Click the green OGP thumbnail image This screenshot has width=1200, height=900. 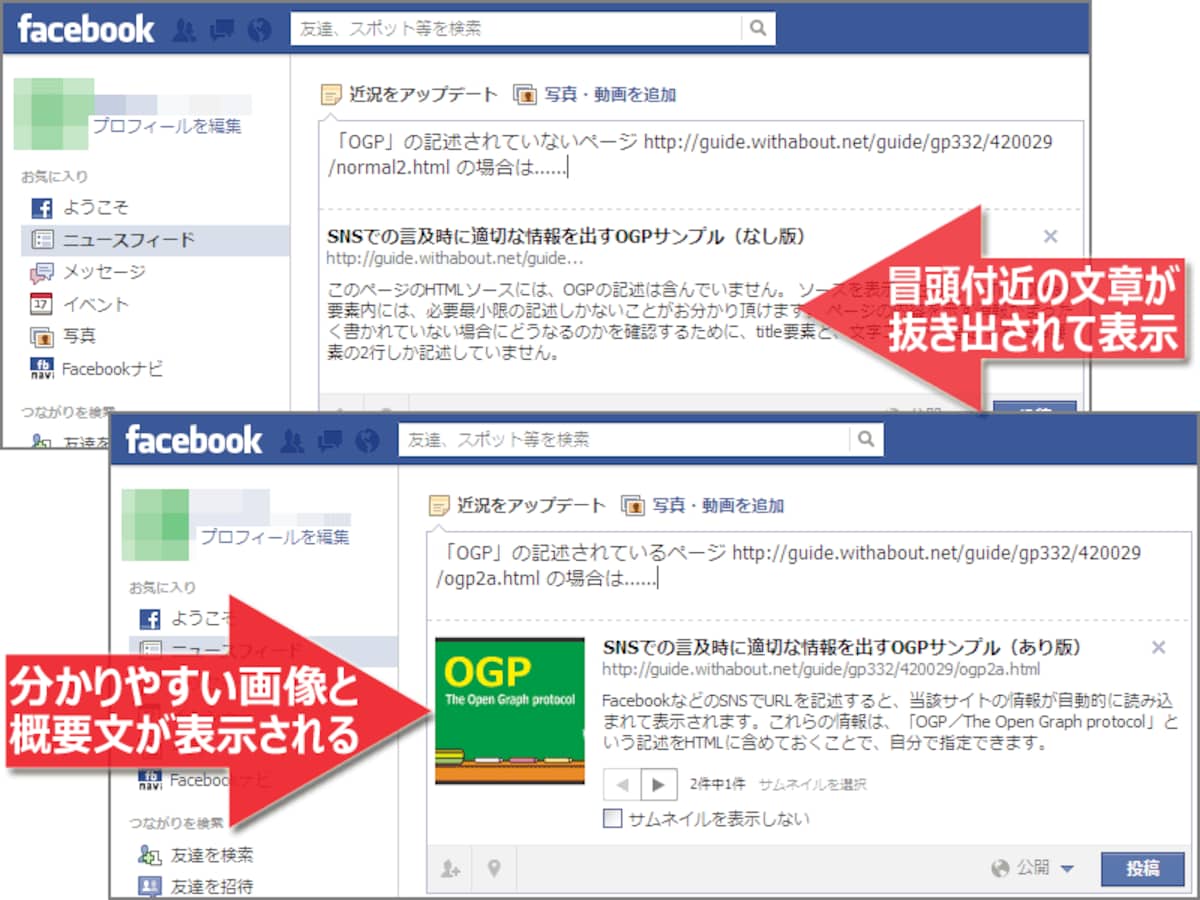click(x=510, y=711)
